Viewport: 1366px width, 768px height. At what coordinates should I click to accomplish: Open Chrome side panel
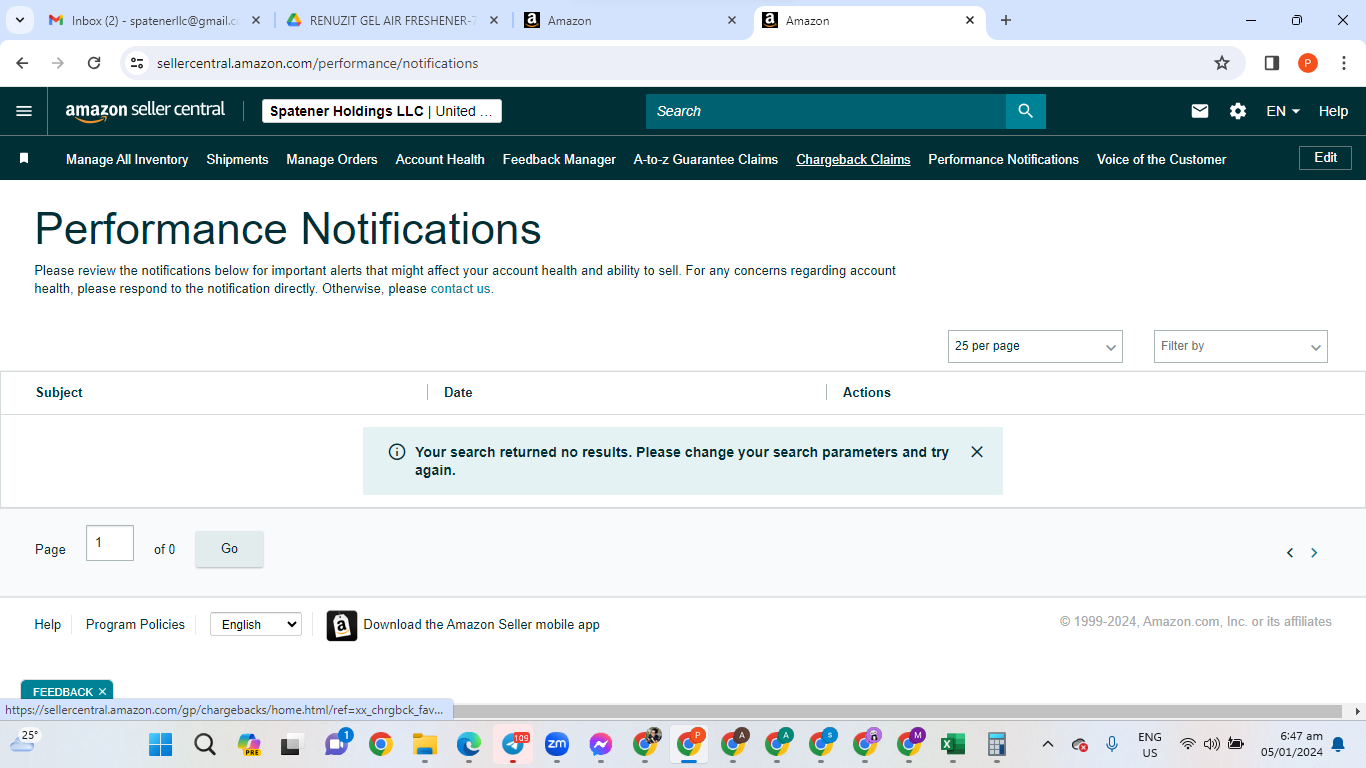click(x=1272, y=63)
